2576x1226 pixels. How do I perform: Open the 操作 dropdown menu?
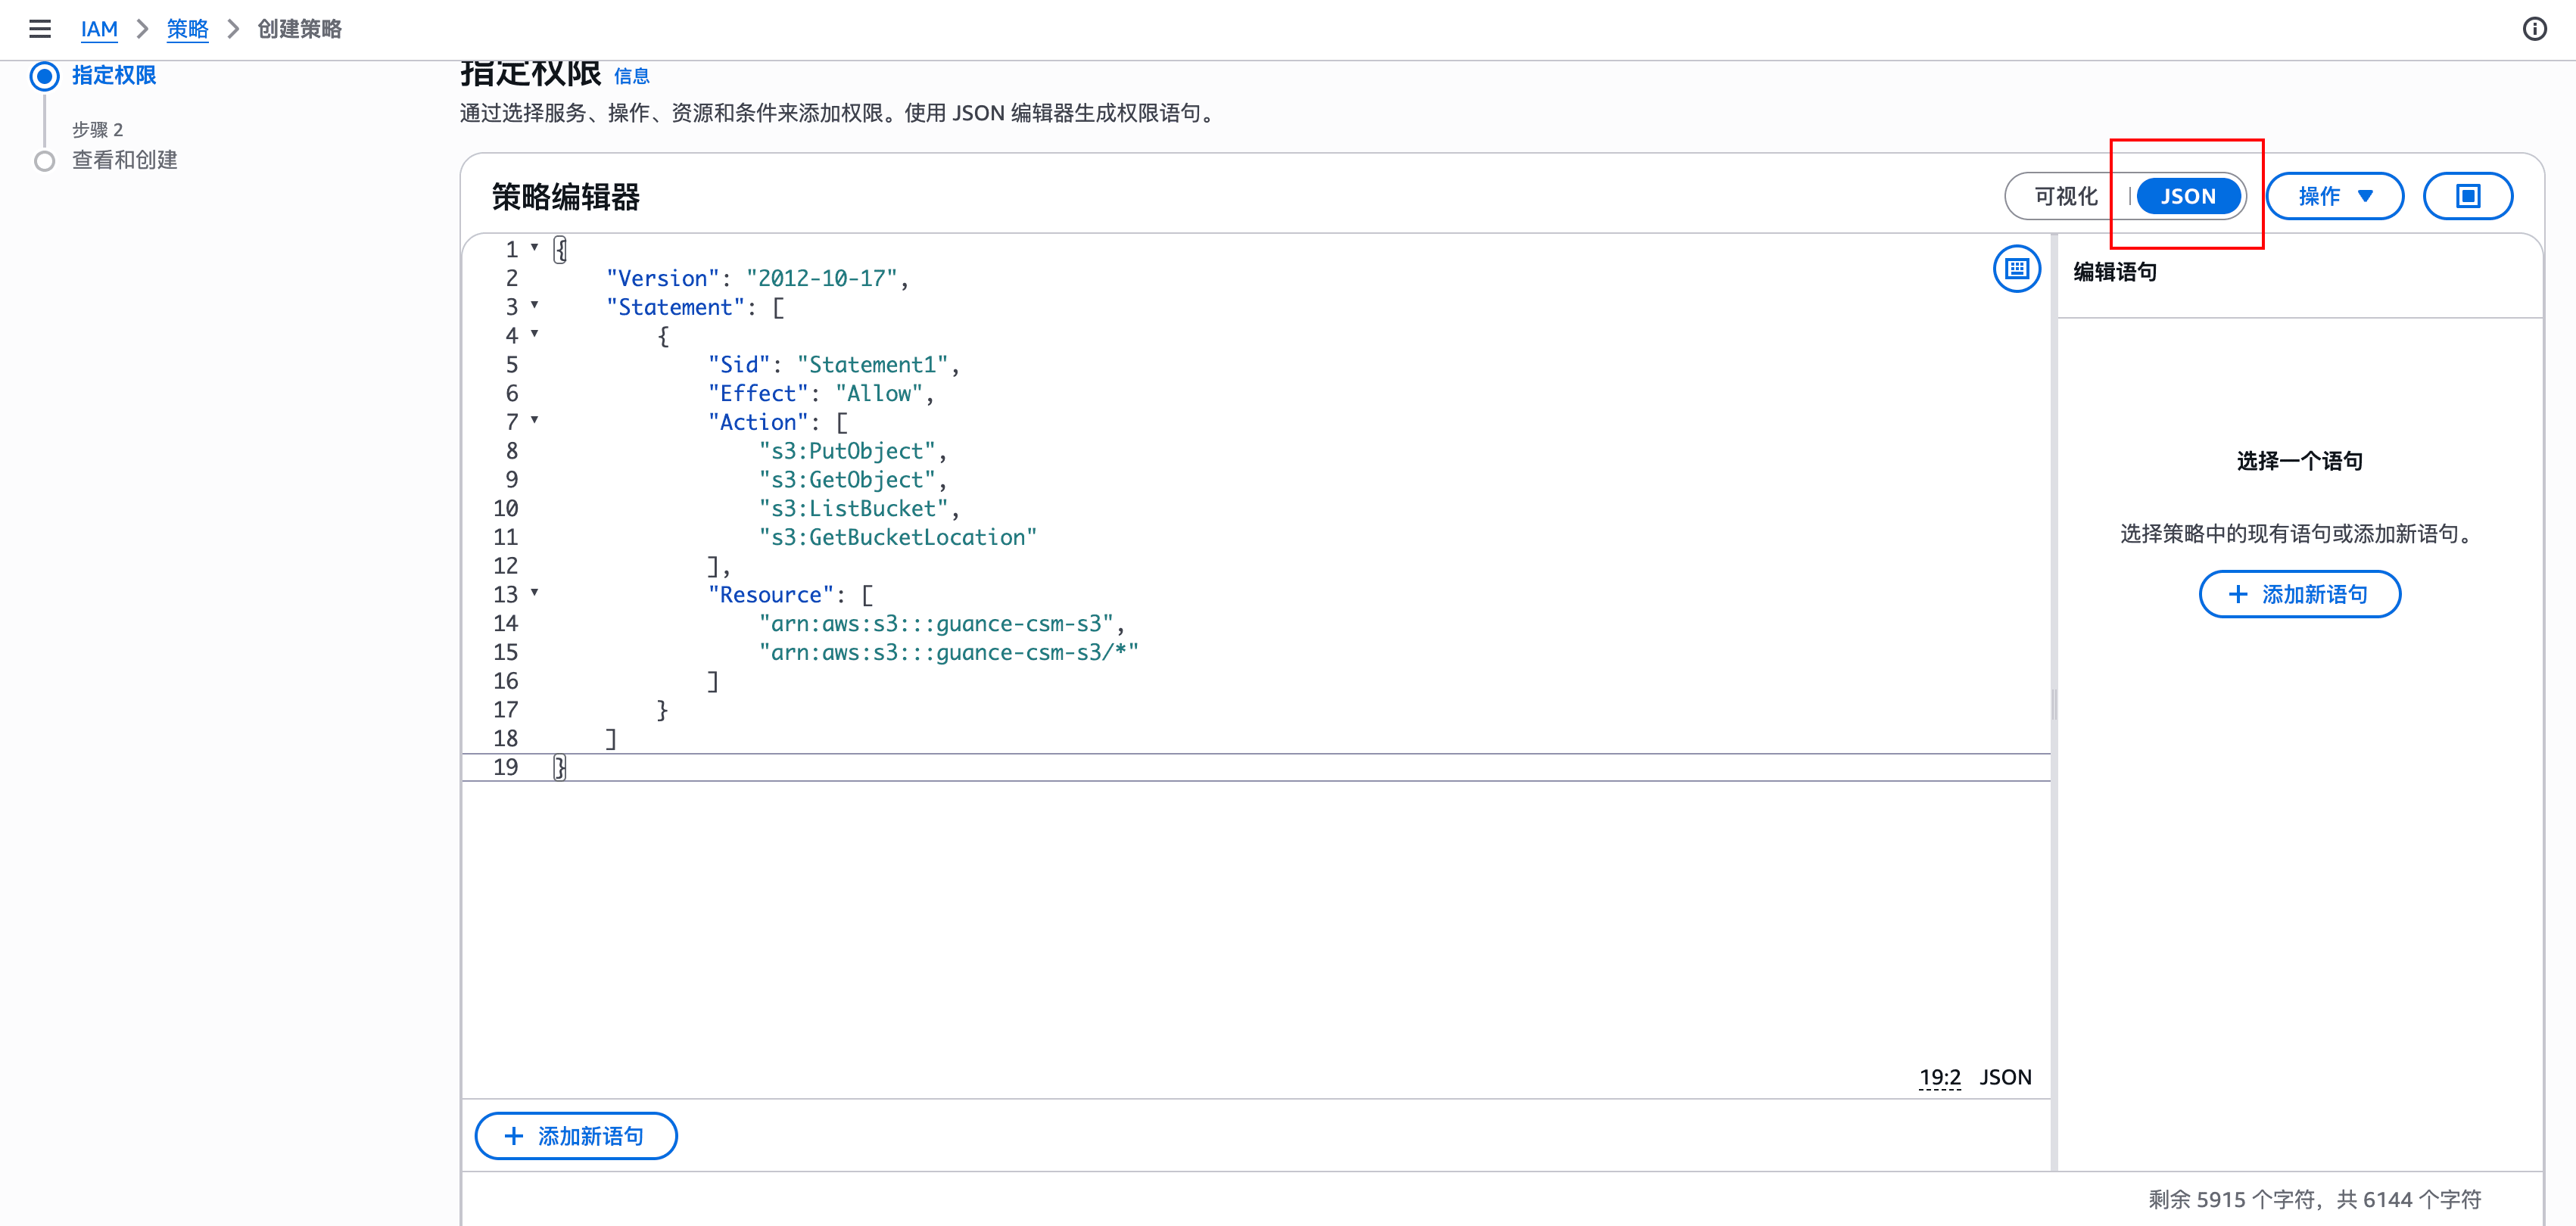(2334, 196)
